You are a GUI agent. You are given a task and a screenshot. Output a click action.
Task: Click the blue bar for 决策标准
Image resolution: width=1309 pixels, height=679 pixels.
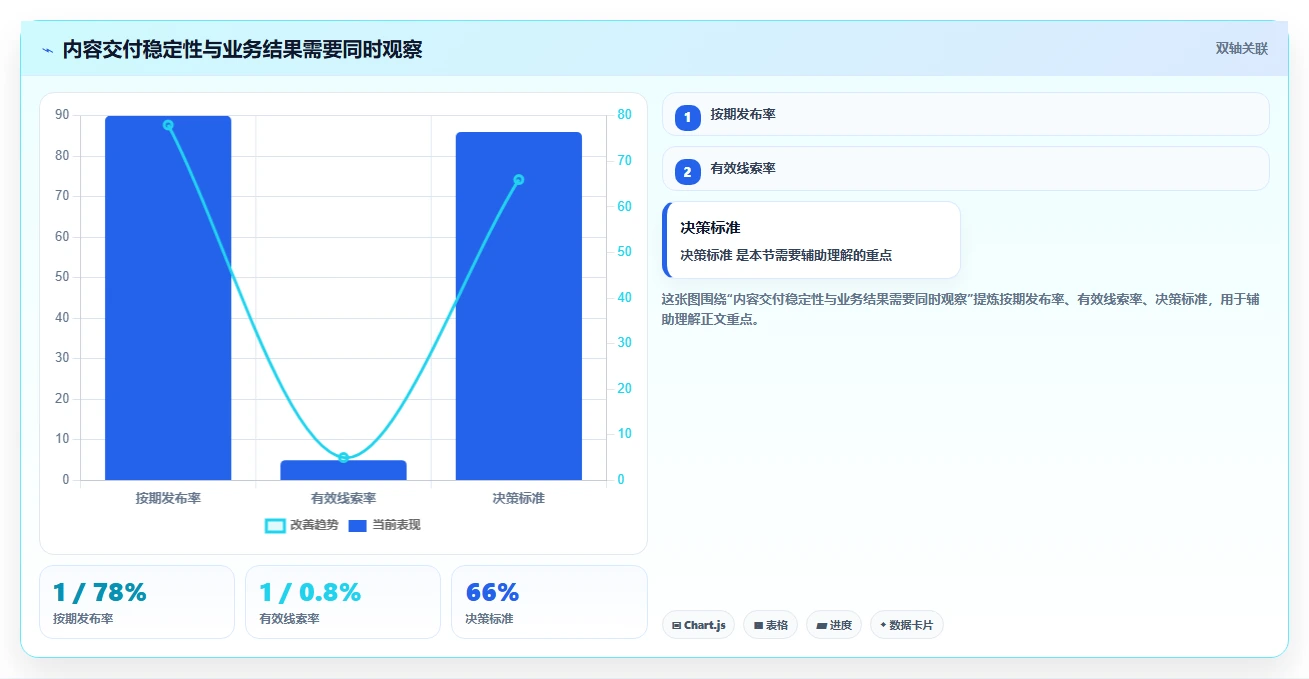519,306
